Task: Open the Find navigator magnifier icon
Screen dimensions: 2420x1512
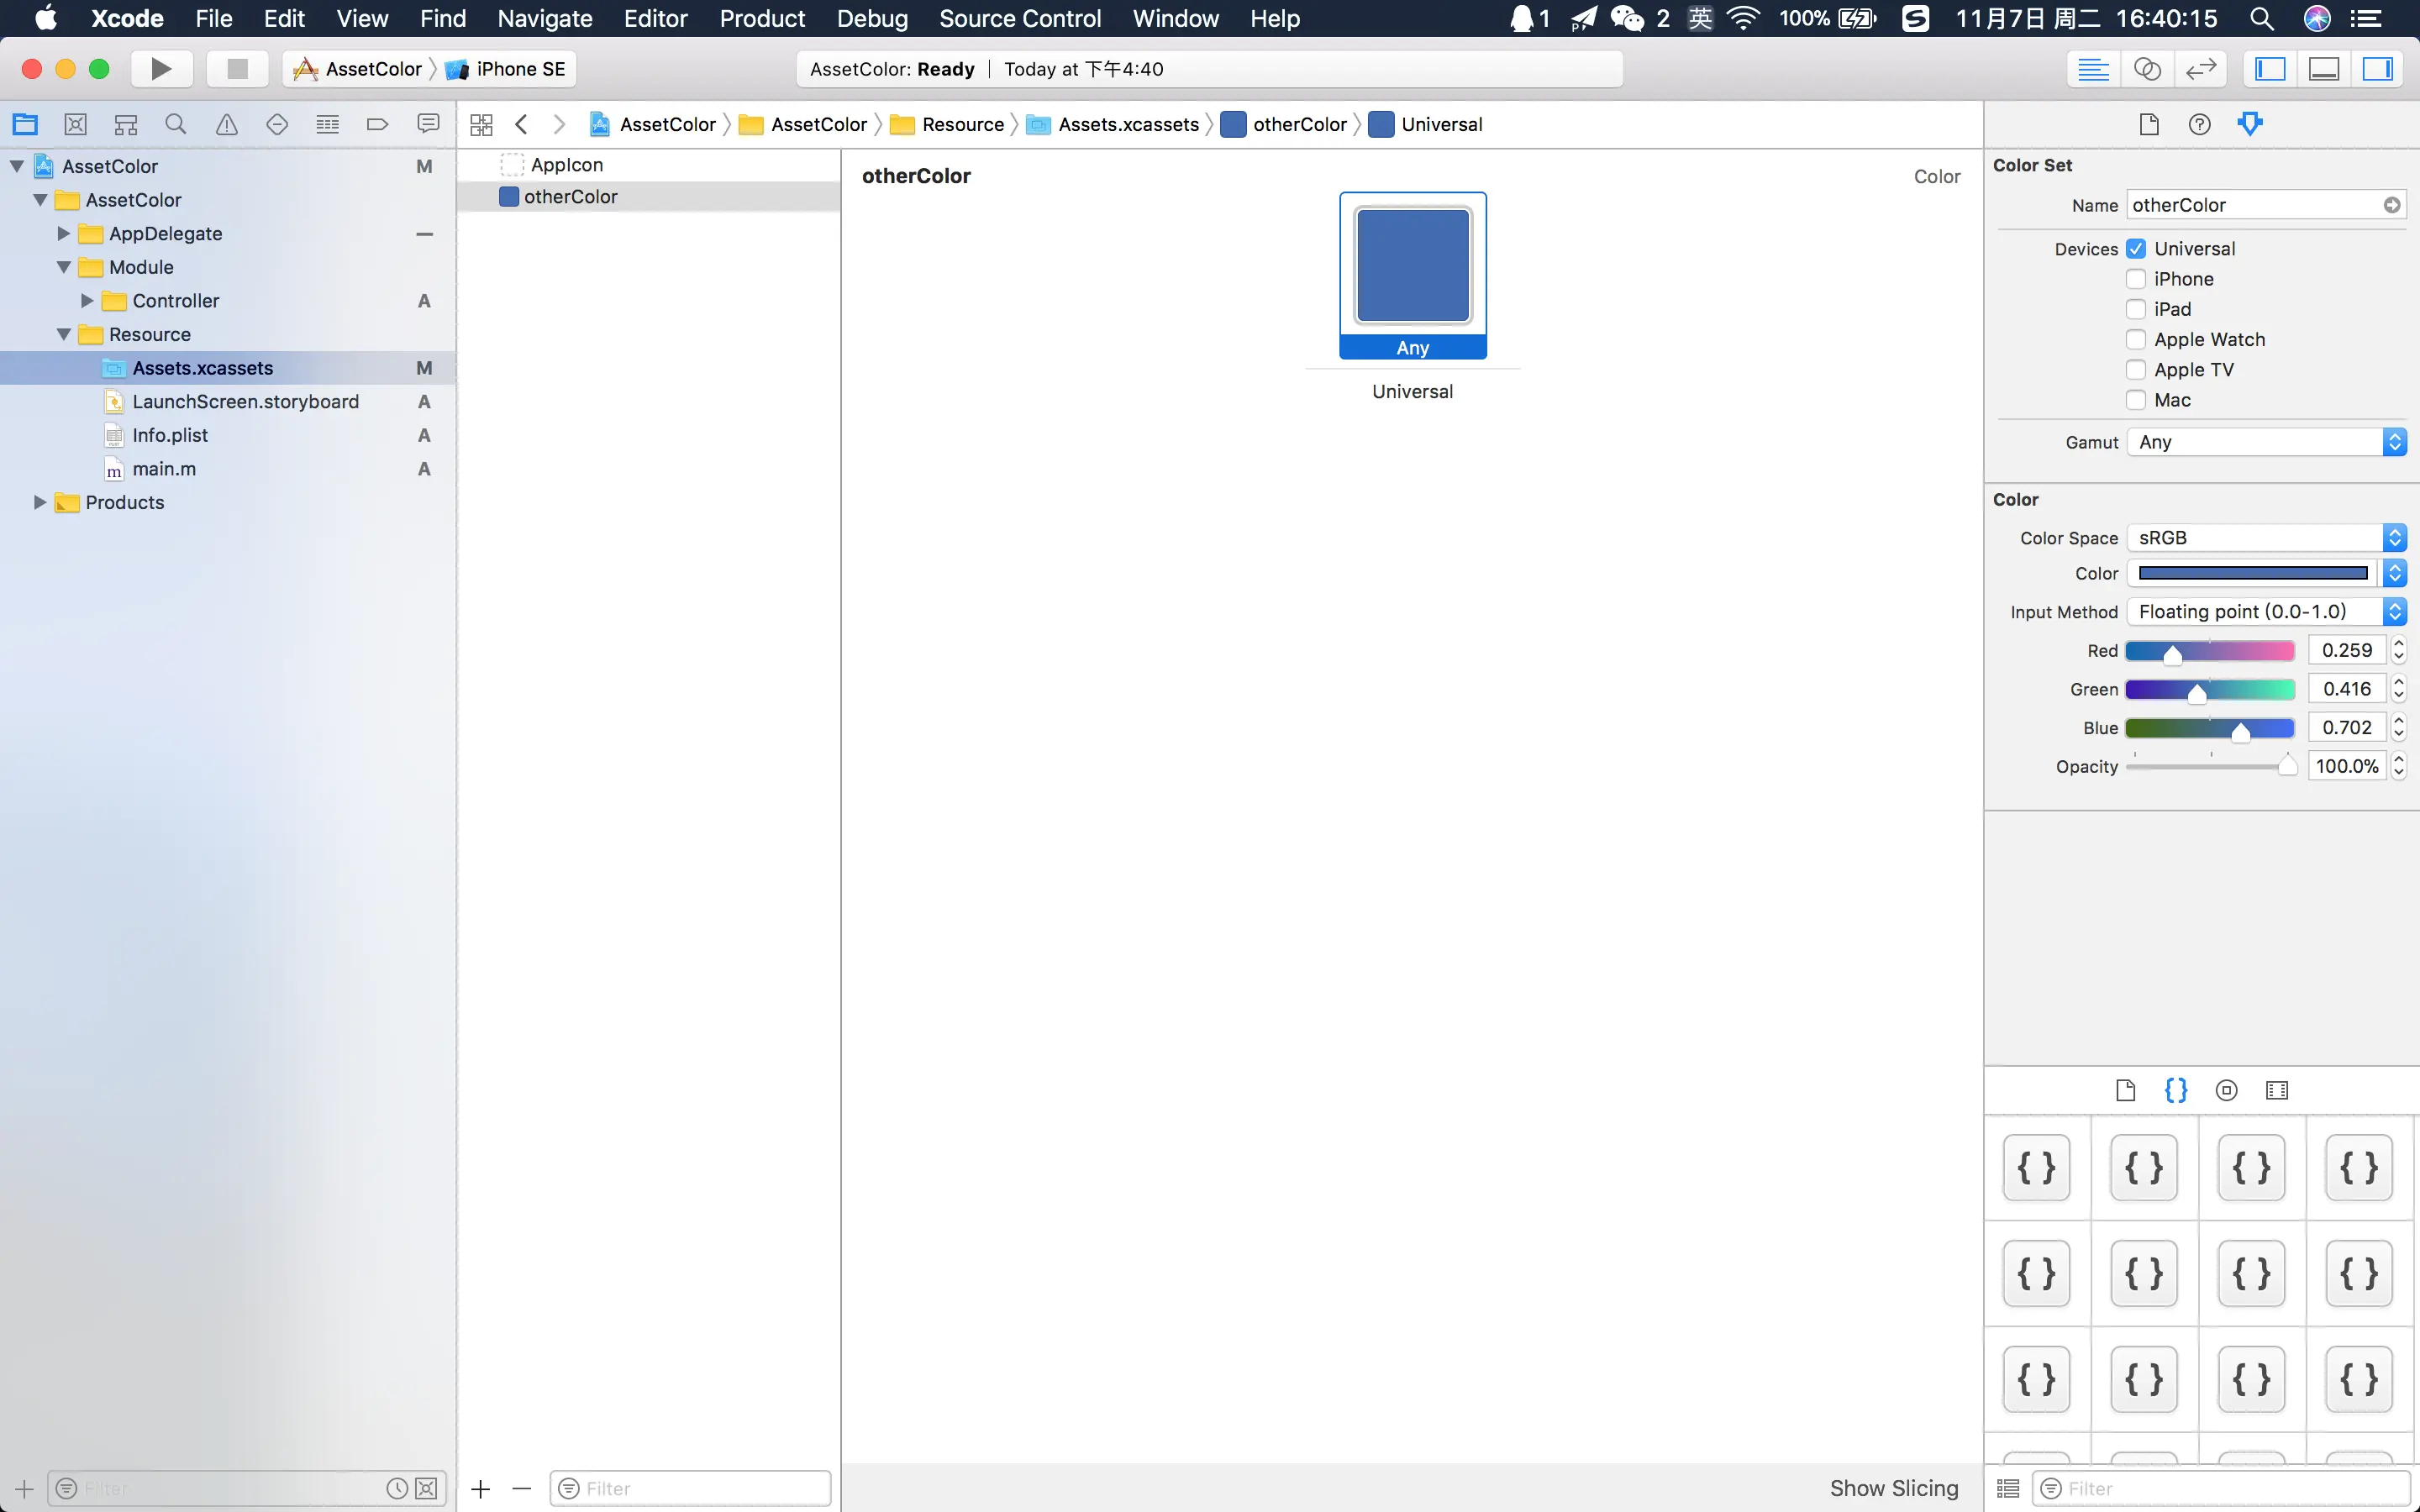Action: [x=176, y=124]
